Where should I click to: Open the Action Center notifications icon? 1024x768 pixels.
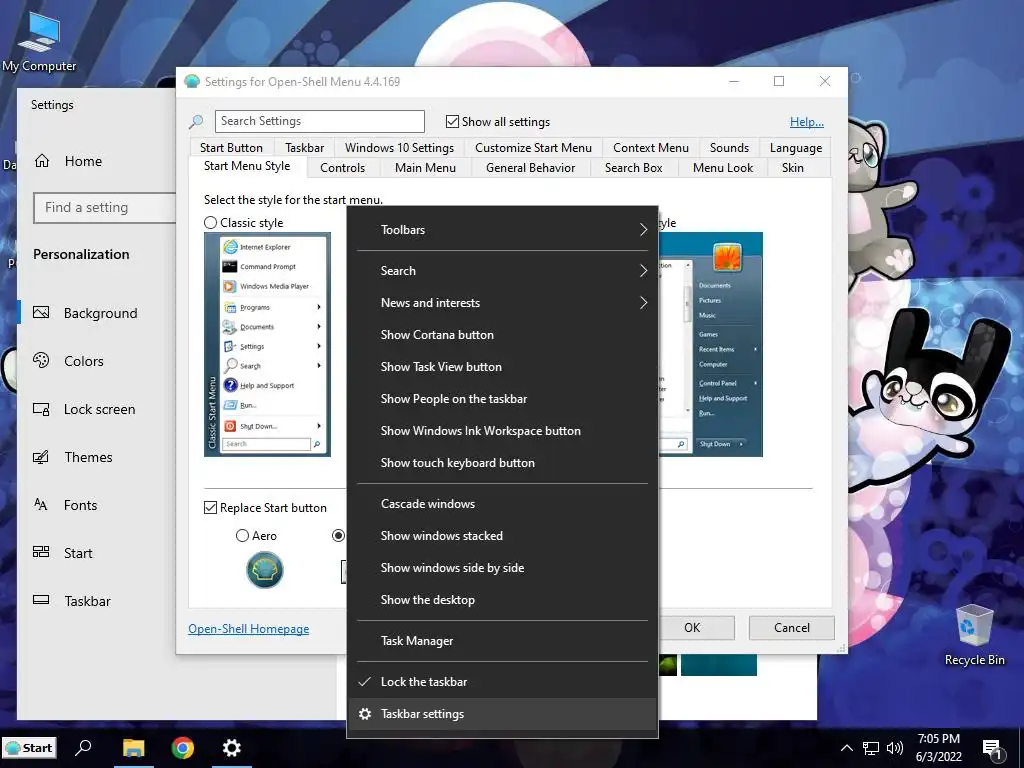click(993, 750)
